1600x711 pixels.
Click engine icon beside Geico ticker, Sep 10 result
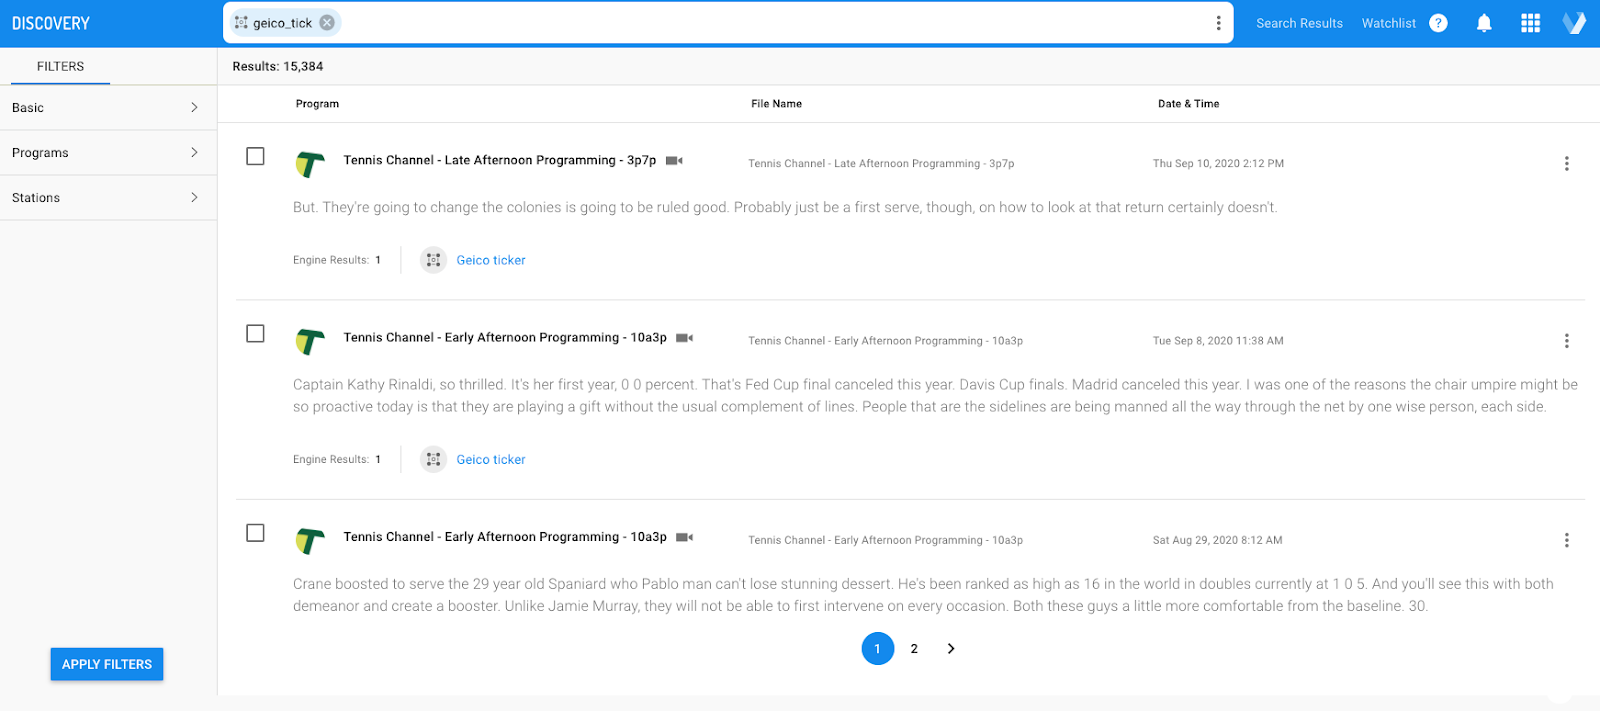[433, 260]
